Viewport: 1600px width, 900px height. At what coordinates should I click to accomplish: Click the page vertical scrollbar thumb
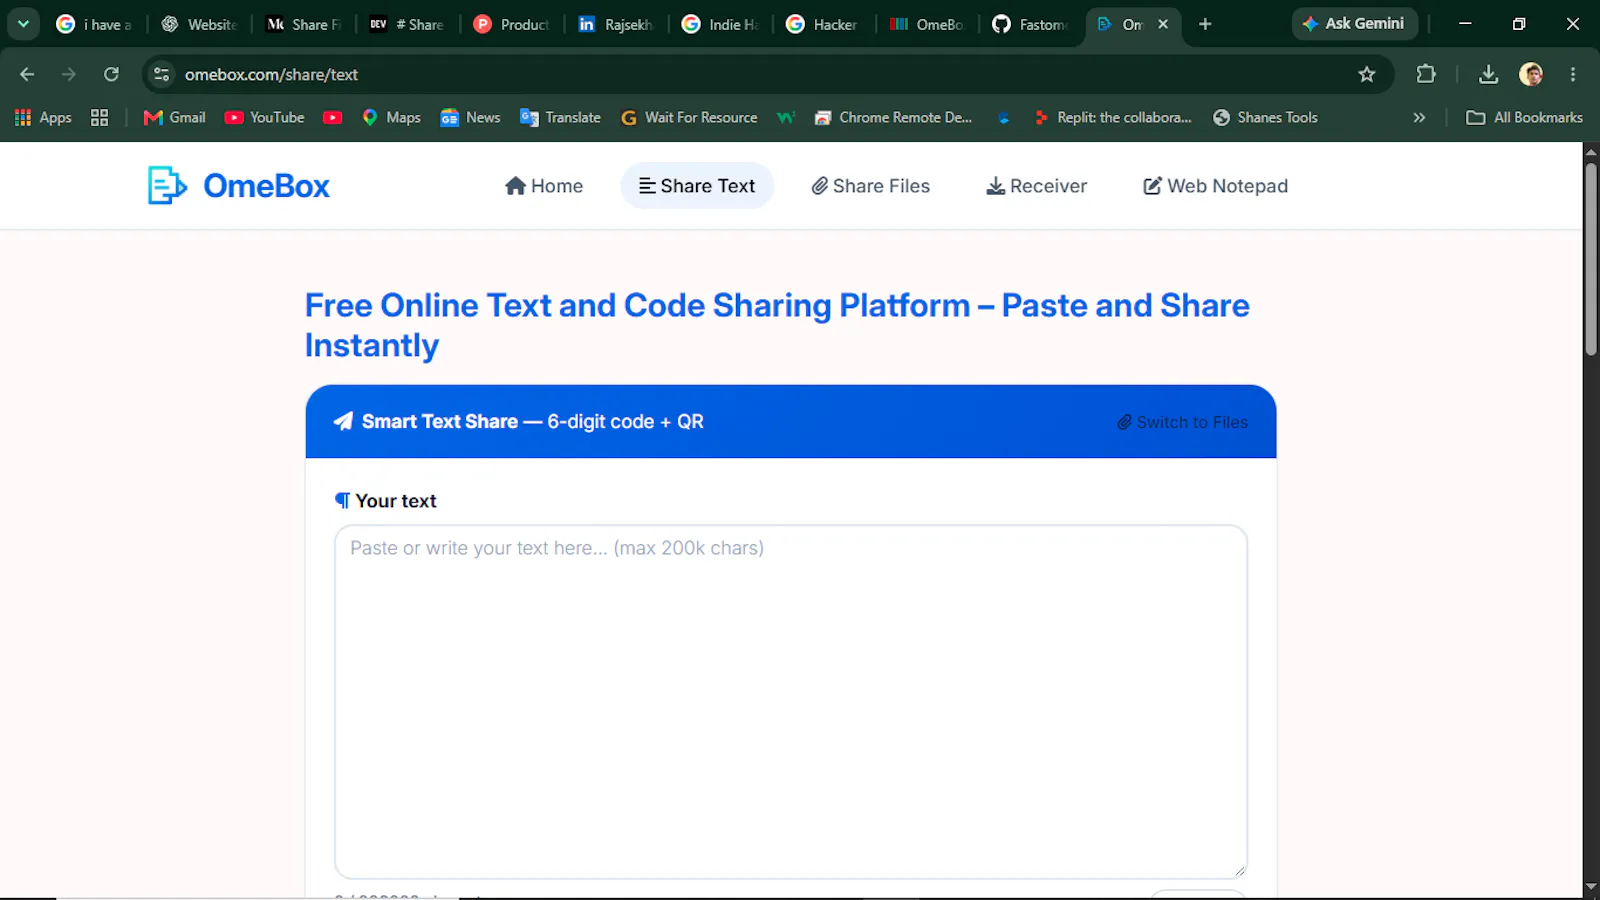coord(1591,258)
